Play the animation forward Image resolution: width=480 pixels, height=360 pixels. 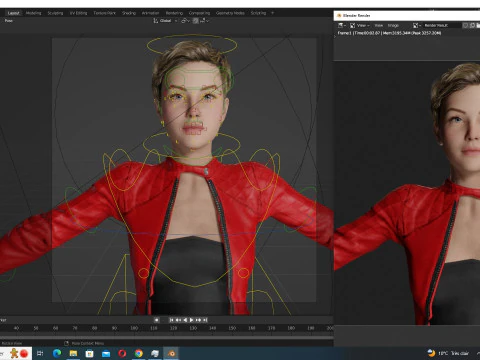(192, 320)
